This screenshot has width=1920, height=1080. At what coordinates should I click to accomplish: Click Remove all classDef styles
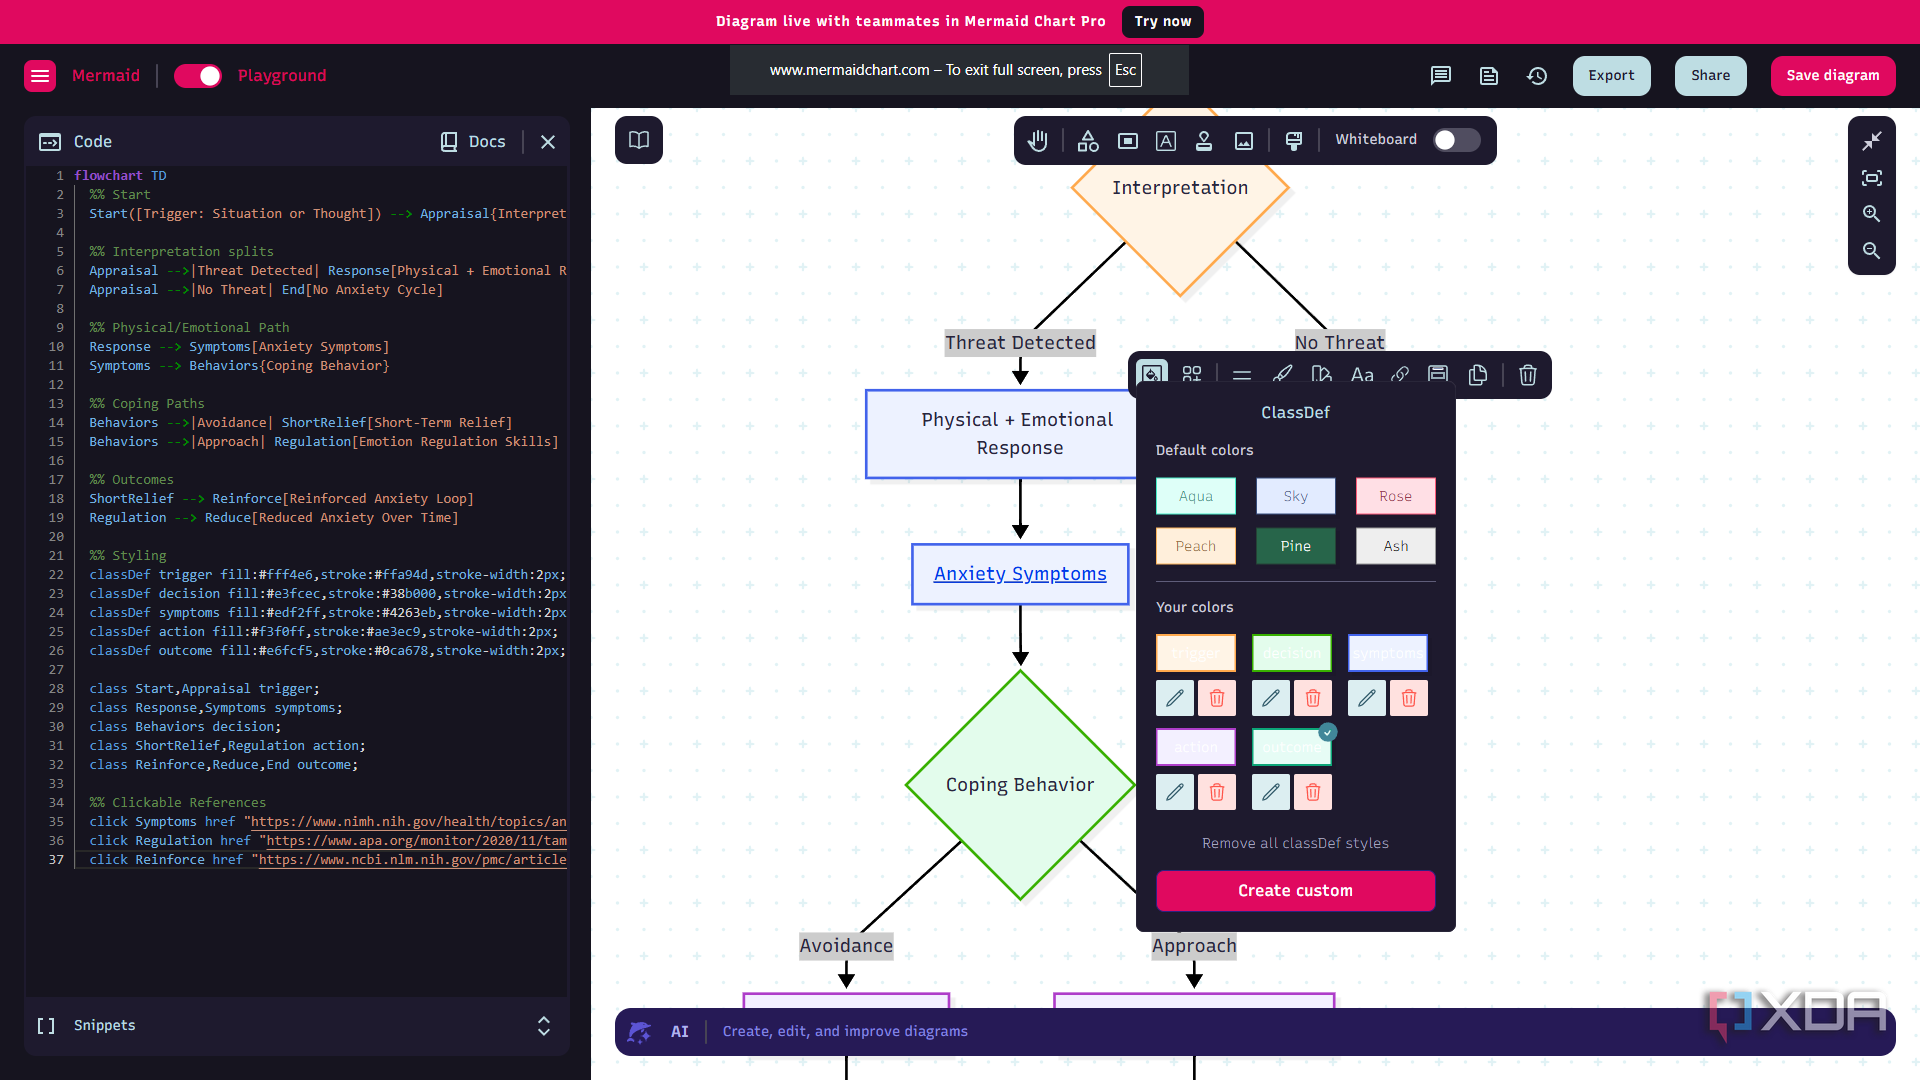pyautogui.click(x=1296, y=843)
